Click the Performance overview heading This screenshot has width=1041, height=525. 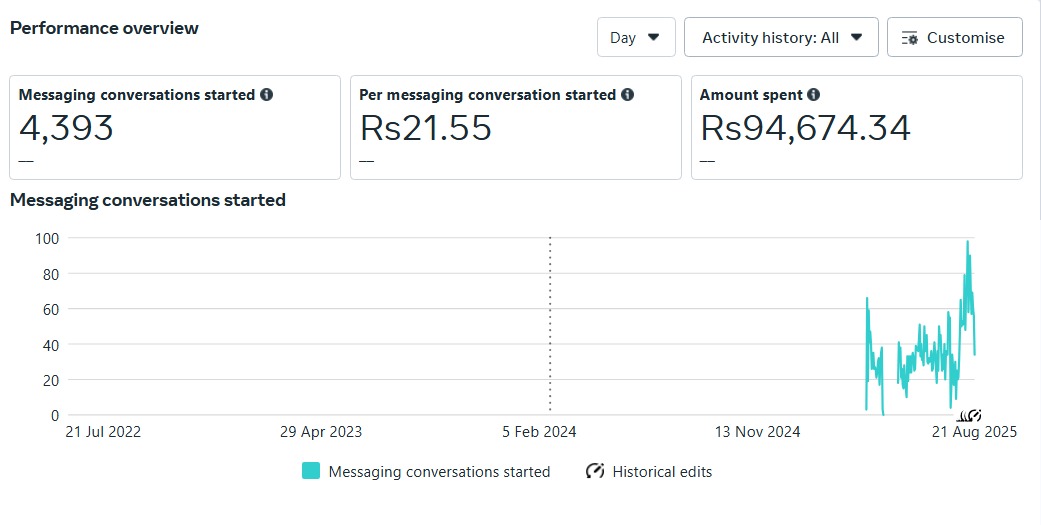[104, 28]
